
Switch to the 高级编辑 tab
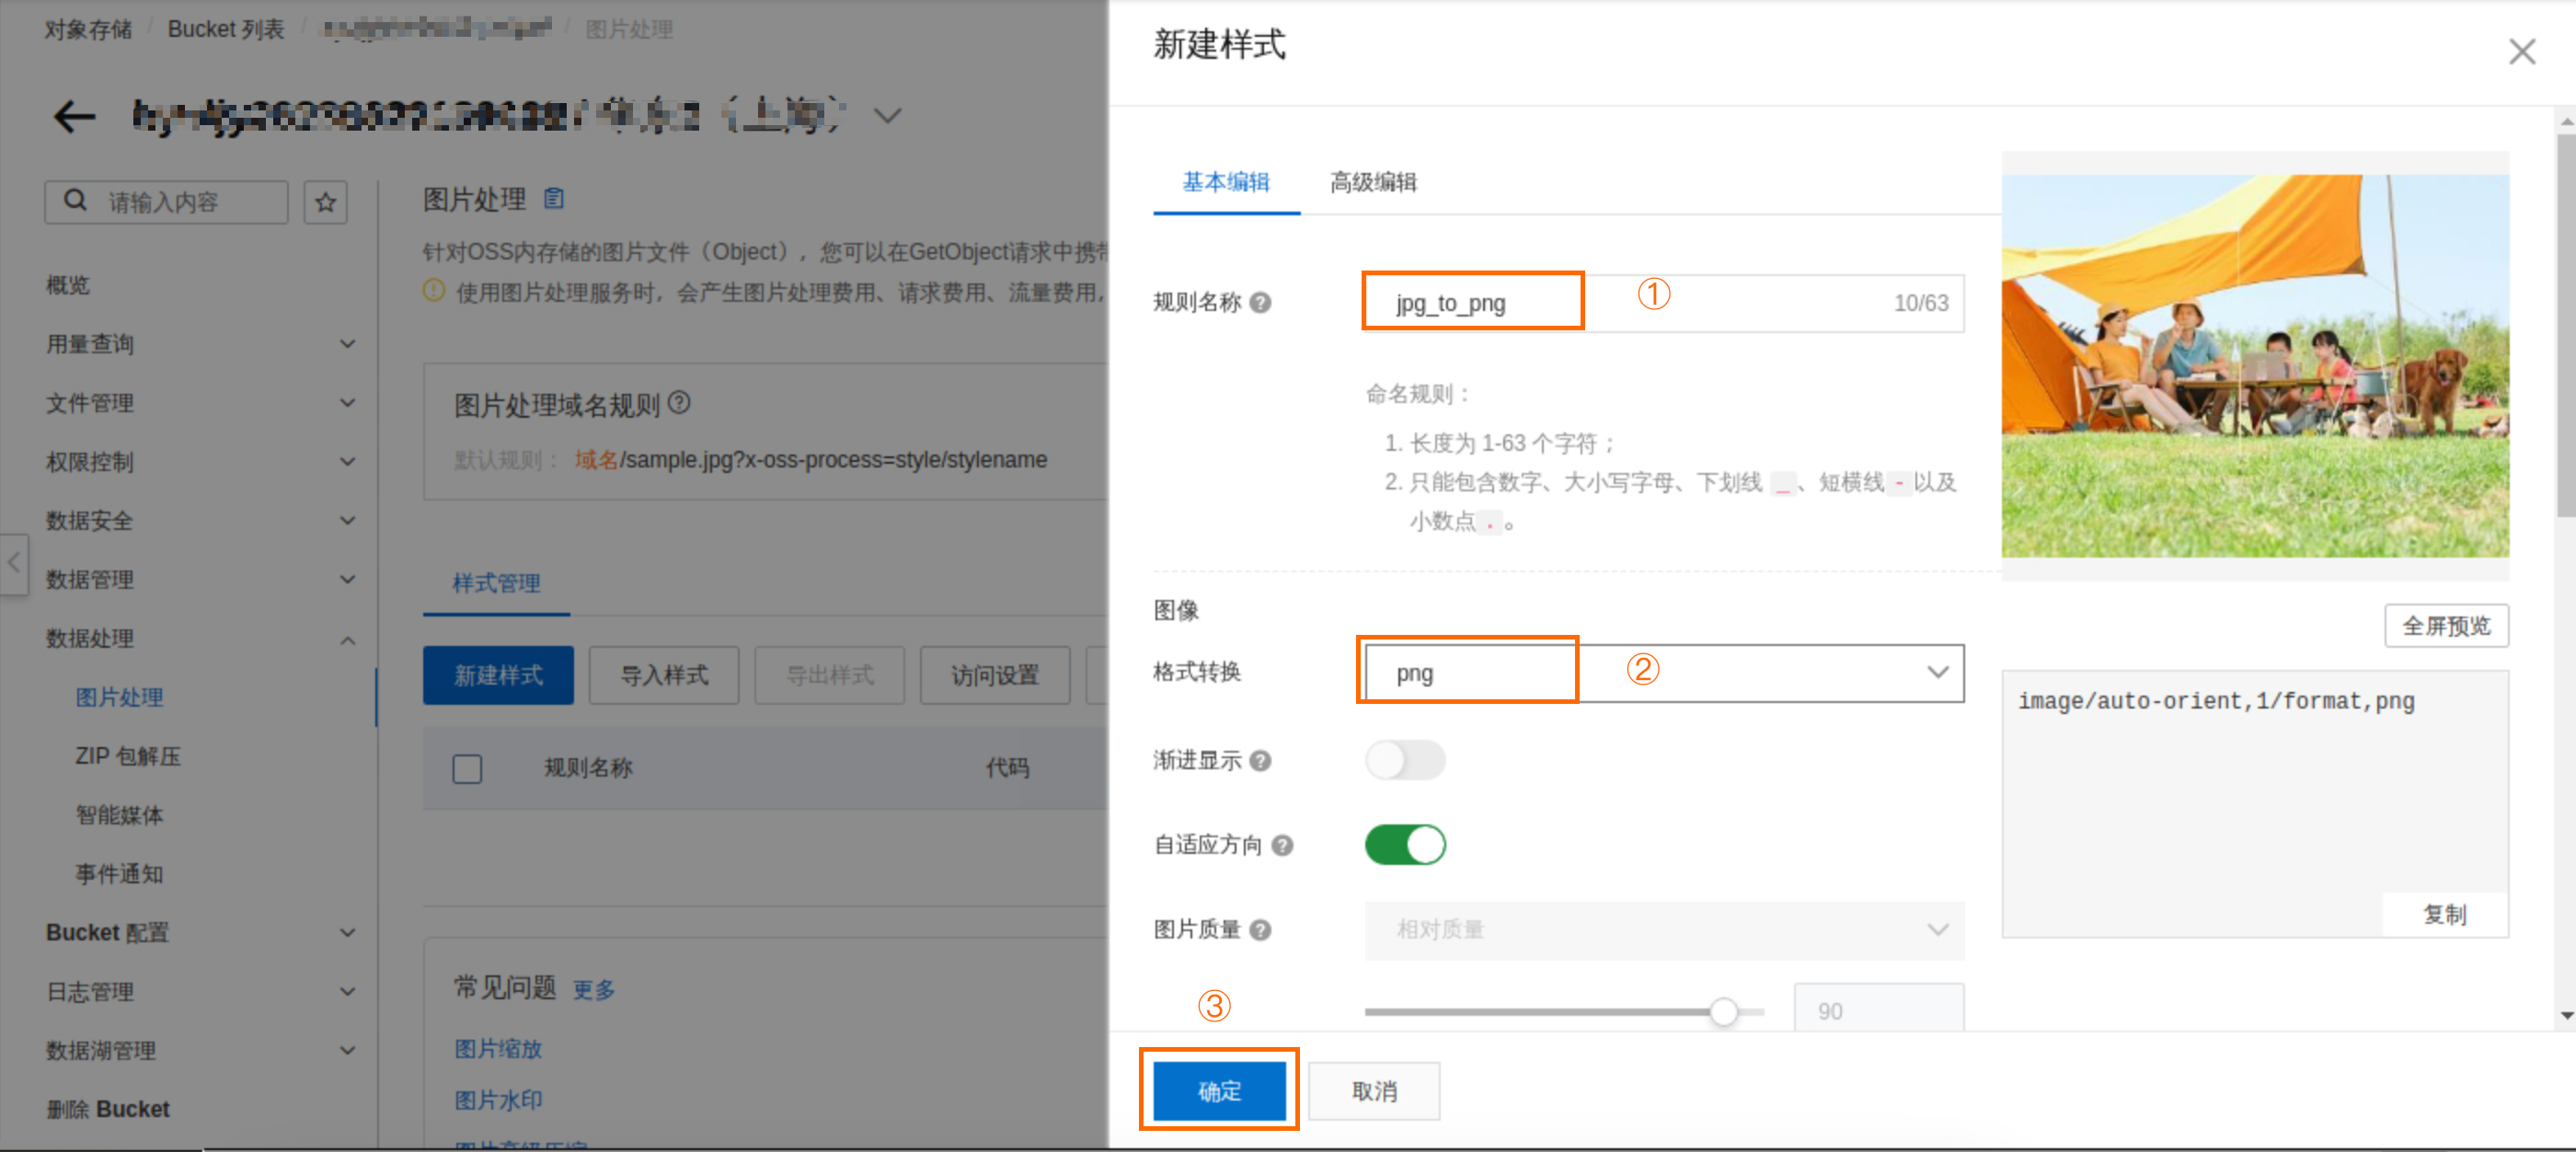click(1373, 182)
